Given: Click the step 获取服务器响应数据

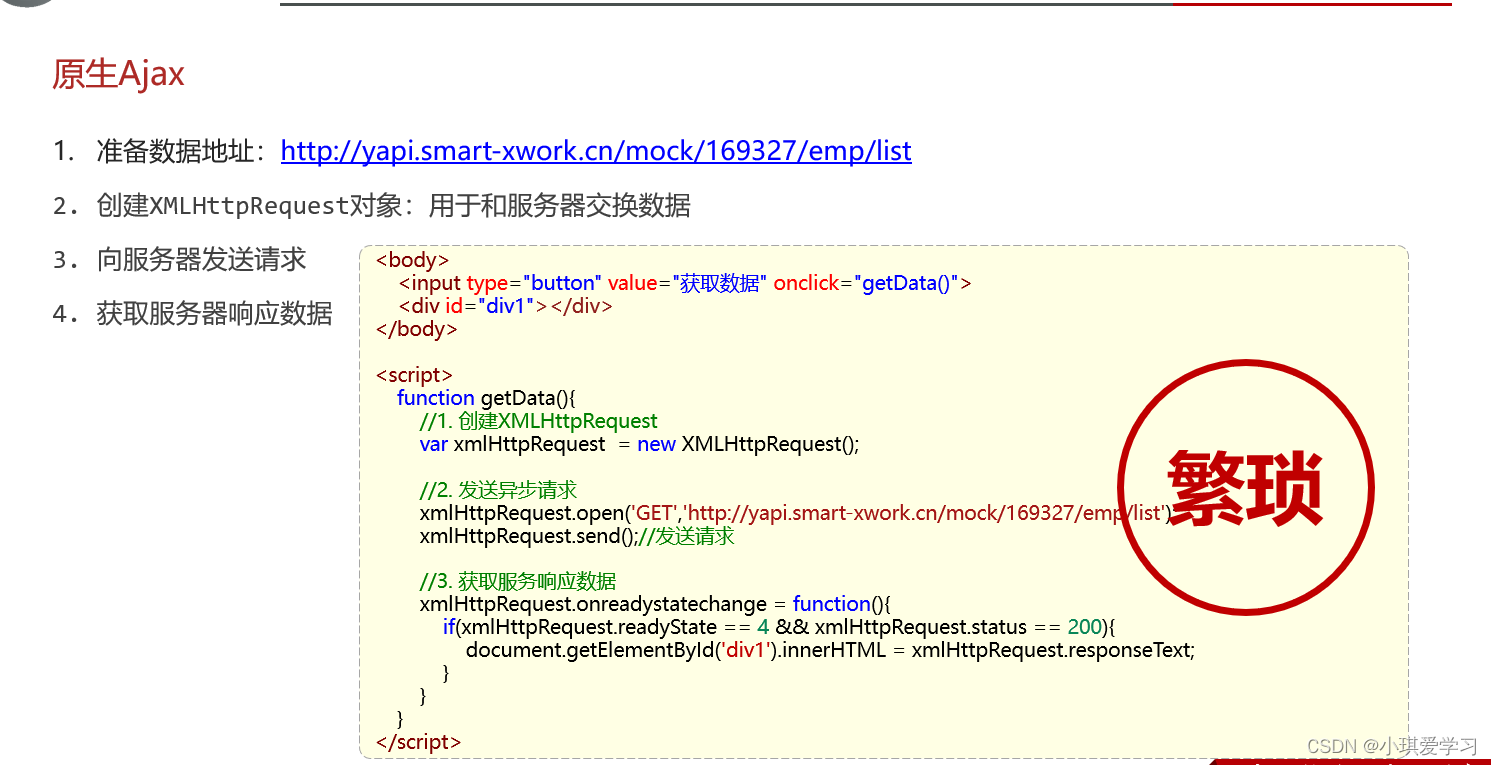Looking at the screenshot, I should (214, 314).
